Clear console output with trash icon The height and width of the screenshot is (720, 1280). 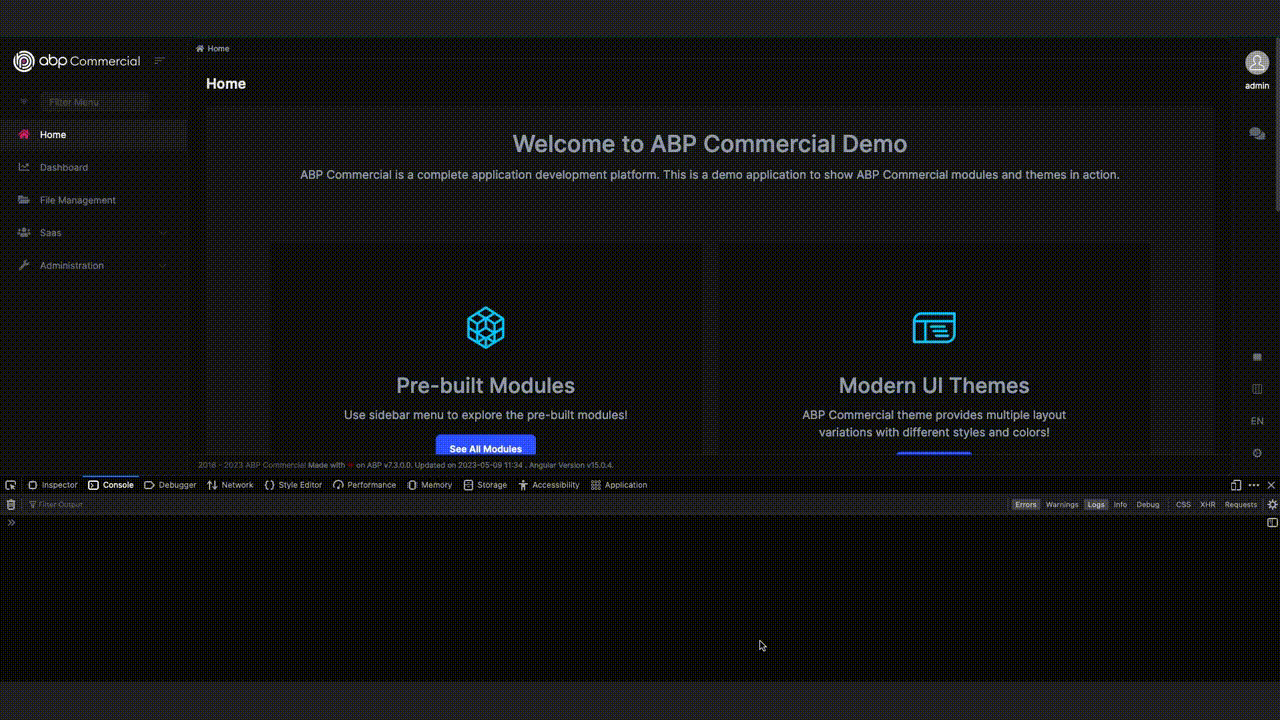[11, 505]
